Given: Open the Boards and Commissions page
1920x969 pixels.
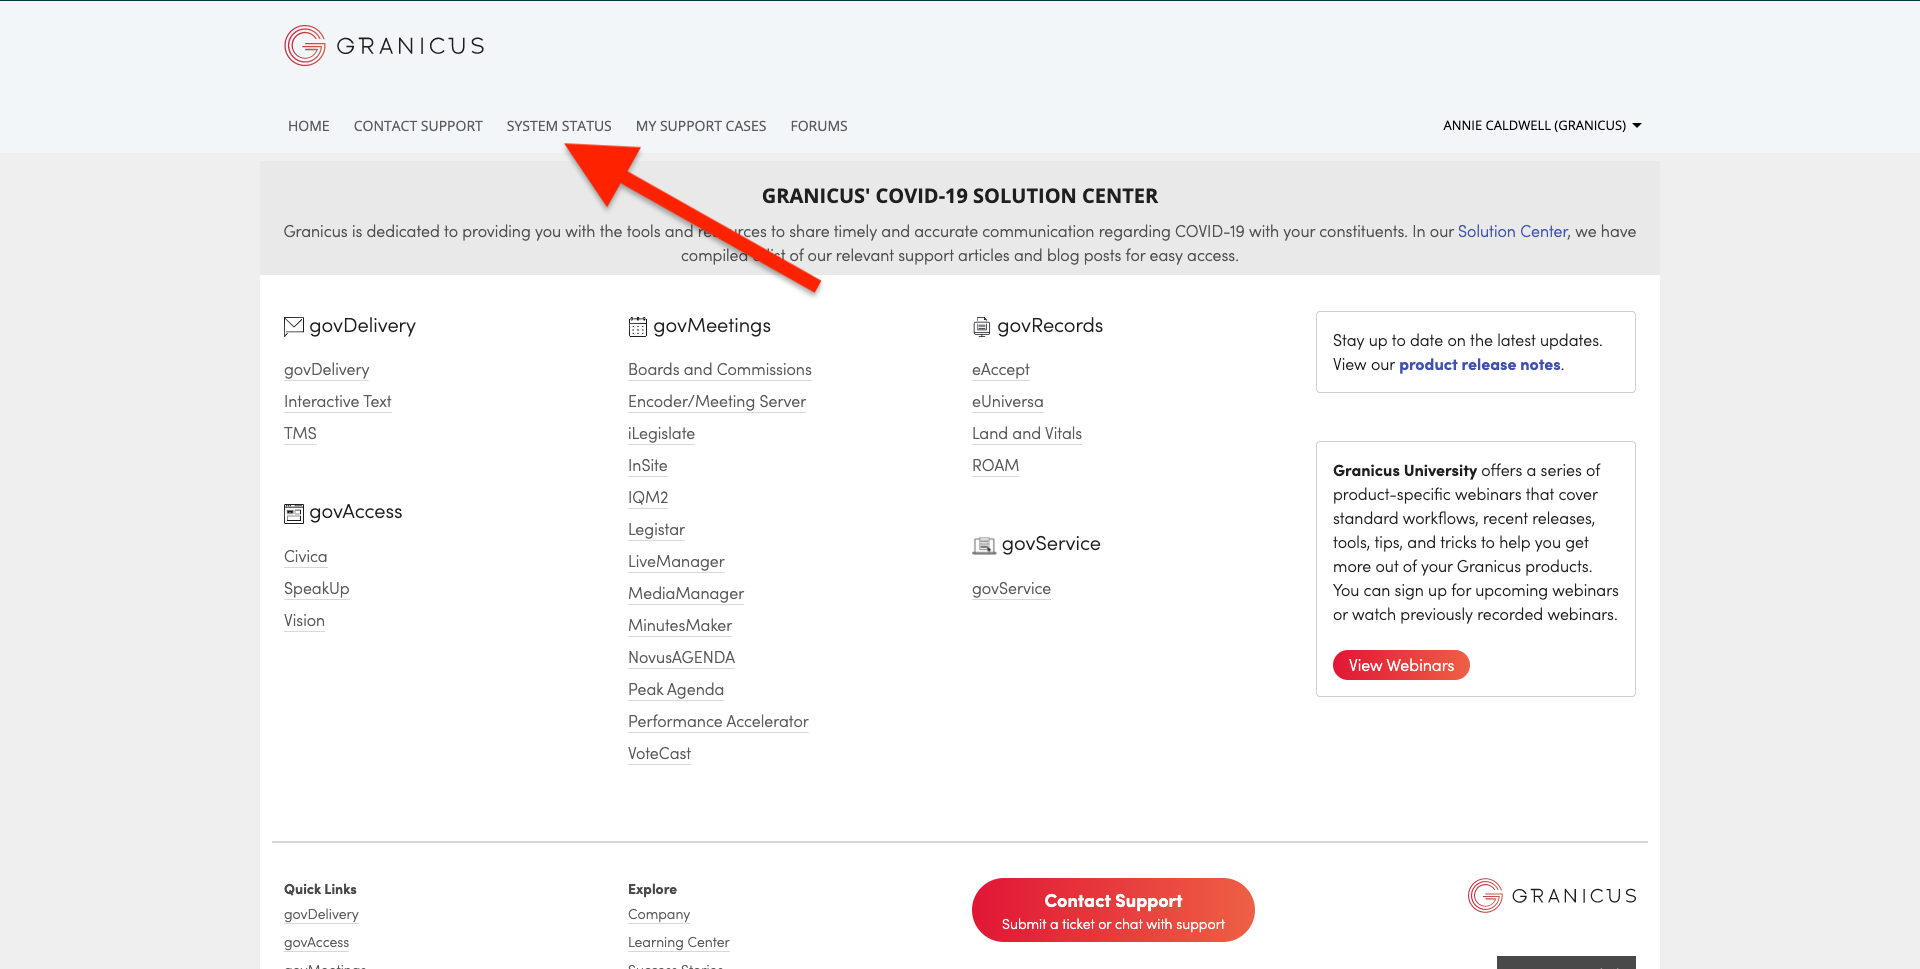Looking at the screenshot, I should coord(719,369).
